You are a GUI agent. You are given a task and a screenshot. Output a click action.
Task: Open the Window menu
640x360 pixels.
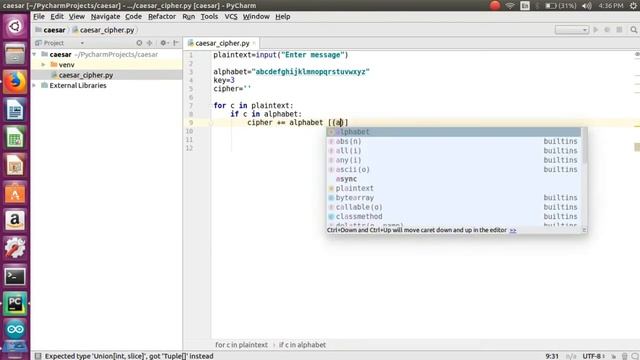256,16
